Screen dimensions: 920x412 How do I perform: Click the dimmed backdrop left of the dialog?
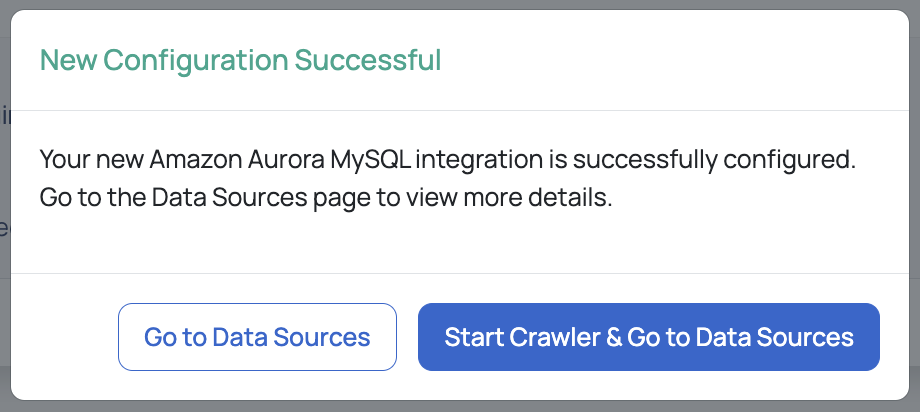pos(5,205)
